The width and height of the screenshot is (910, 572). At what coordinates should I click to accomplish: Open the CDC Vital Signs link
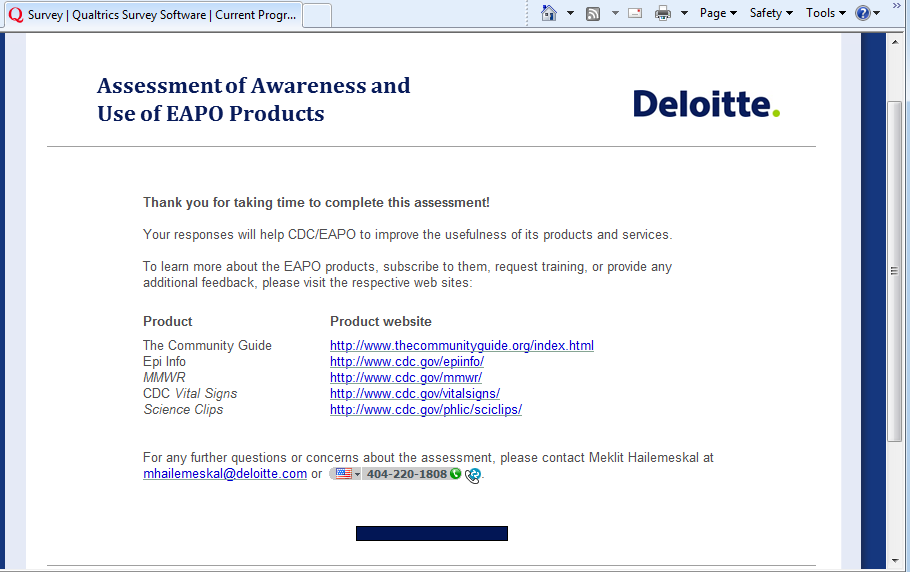[x=414, y=394]
